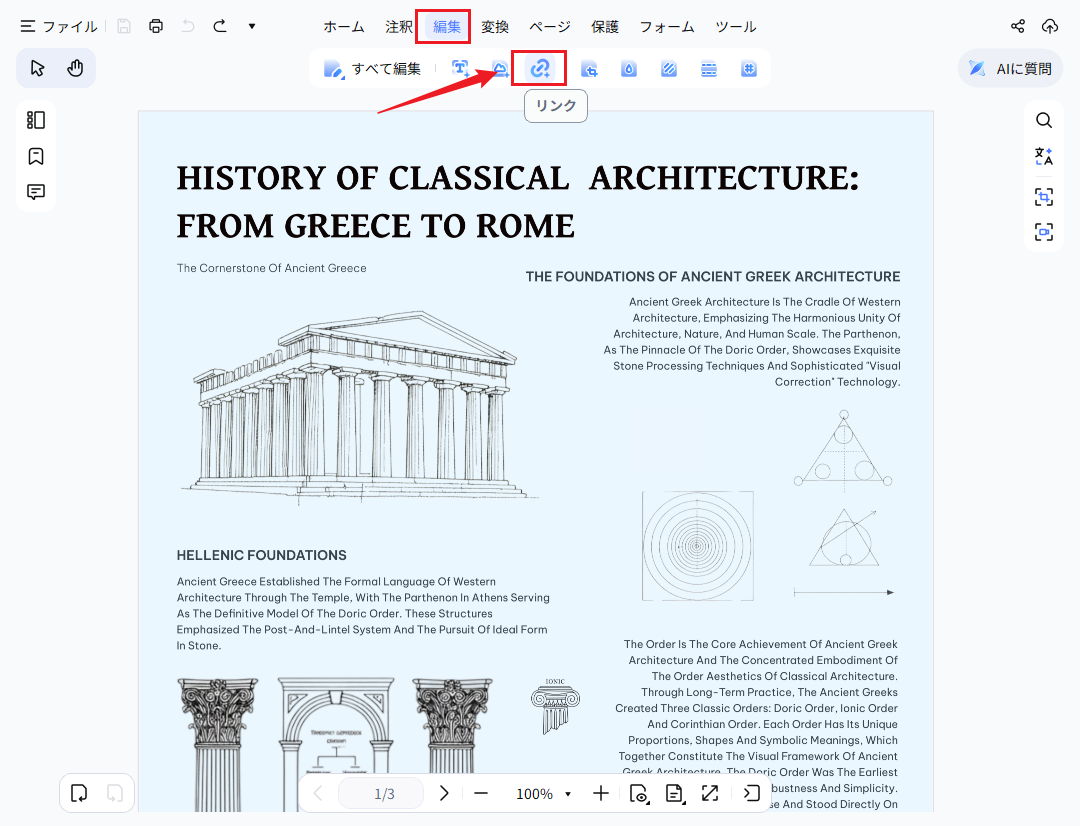
Task: Click the redo arrow icon
Action: point(220,26)
